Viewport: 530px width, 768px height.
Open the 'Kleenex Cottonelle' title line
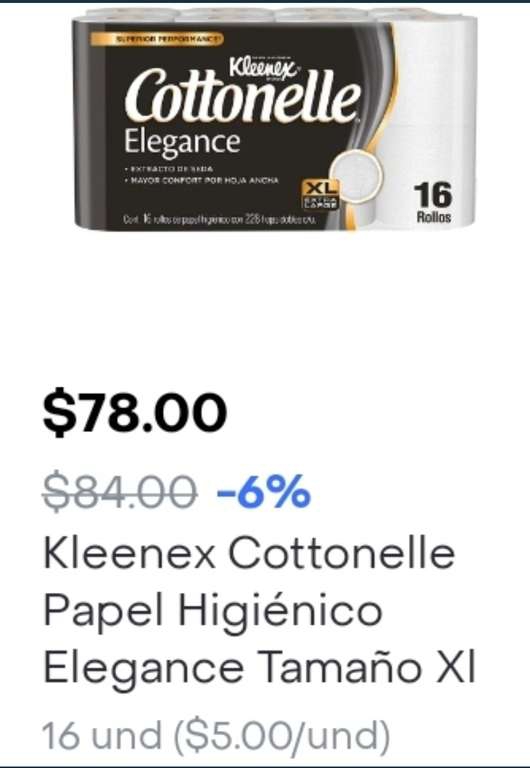pyautogui.click(x=249, y=552)
